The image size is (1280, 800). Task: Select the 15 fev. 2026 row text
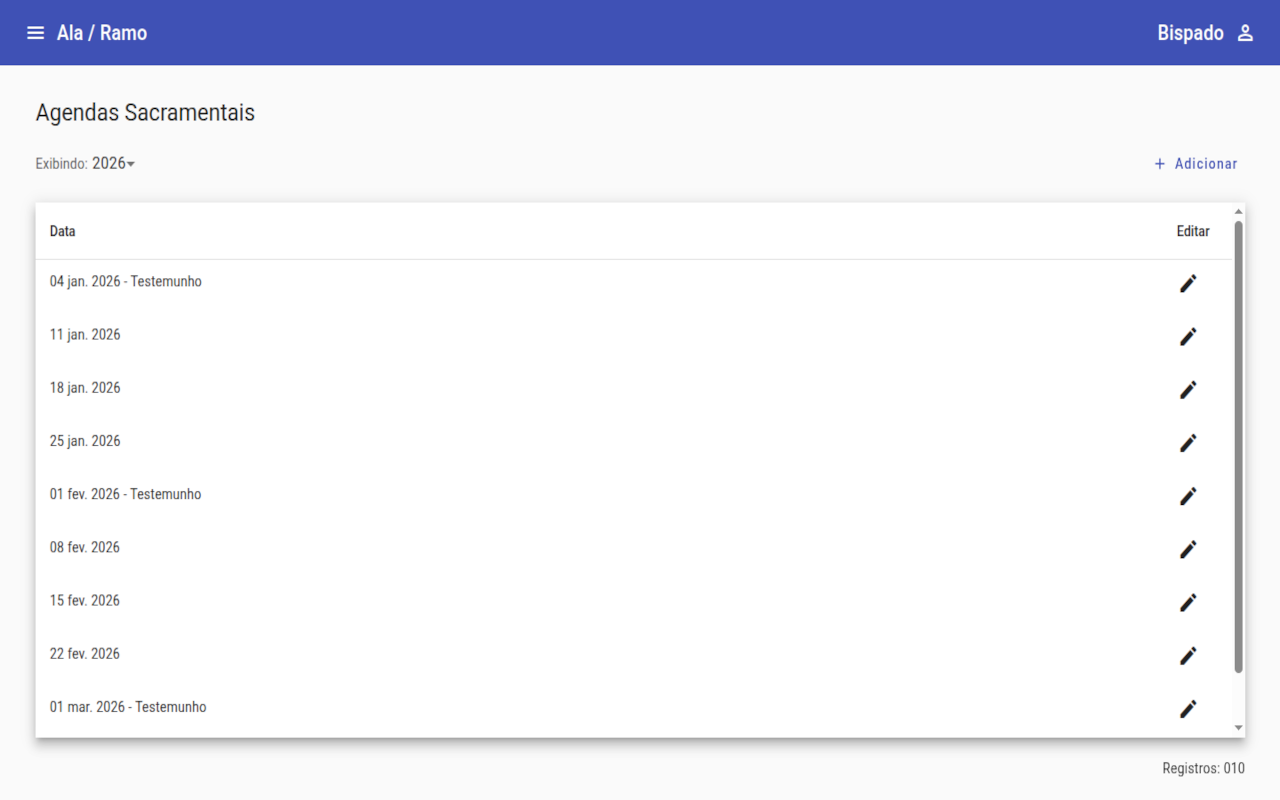85,601
